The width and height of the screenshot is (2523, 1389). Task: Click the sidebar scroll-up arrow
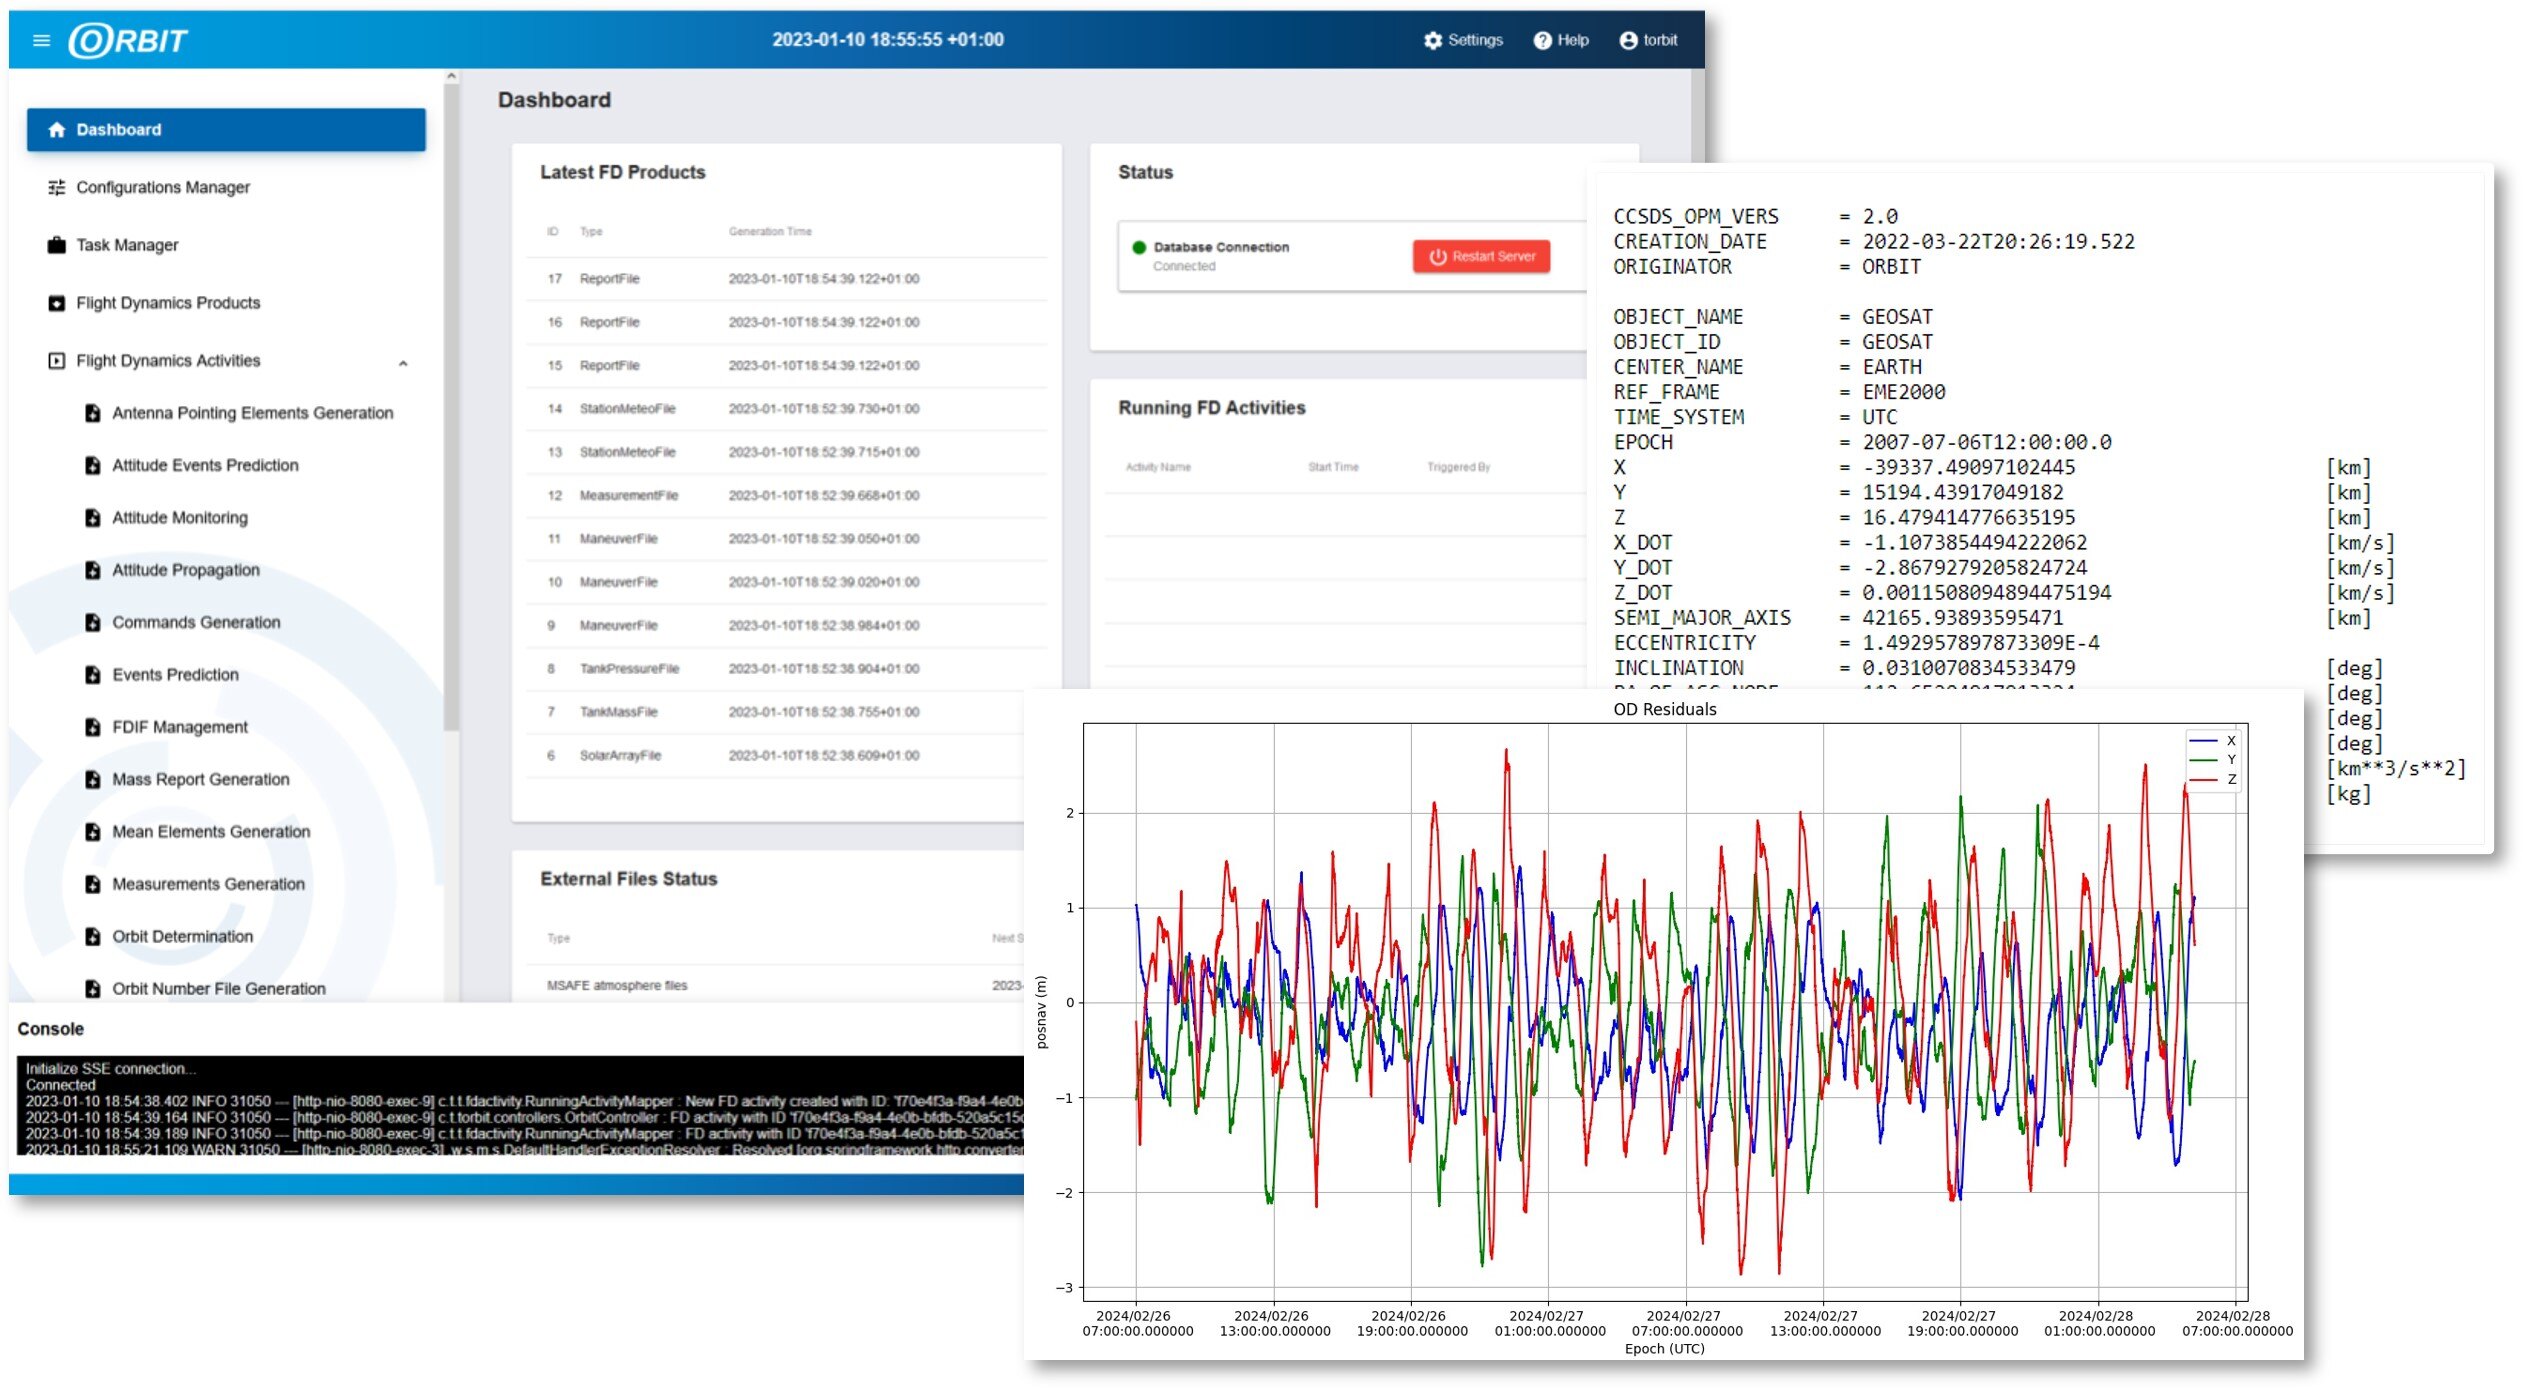pos(452,76)
